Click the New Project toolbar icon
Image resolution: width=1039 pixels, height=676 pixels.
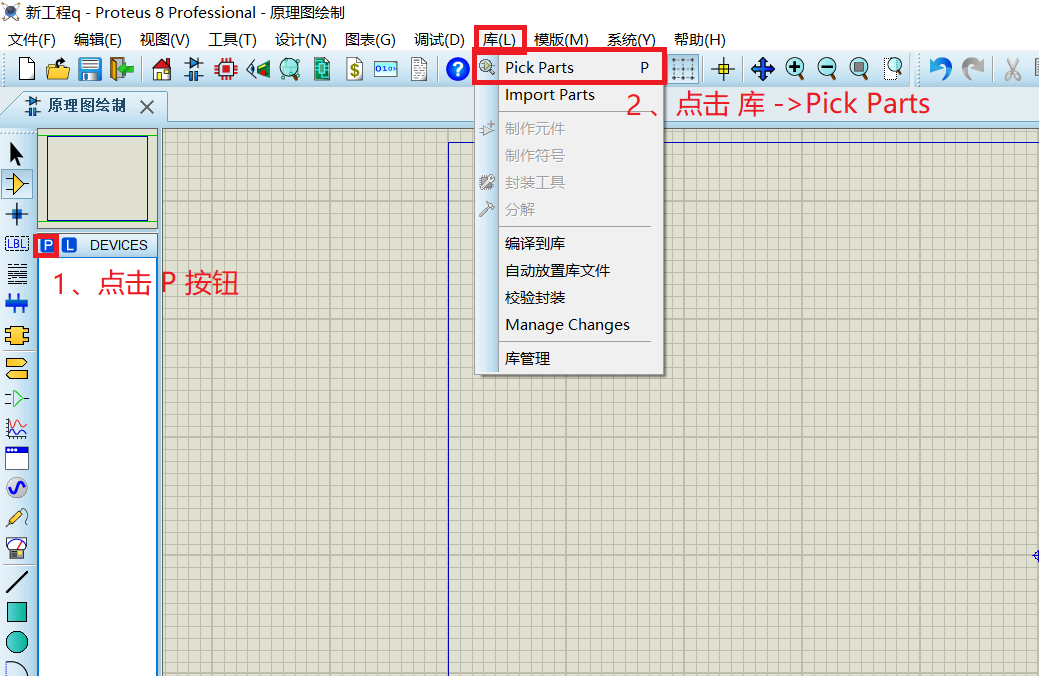point(27,68)
